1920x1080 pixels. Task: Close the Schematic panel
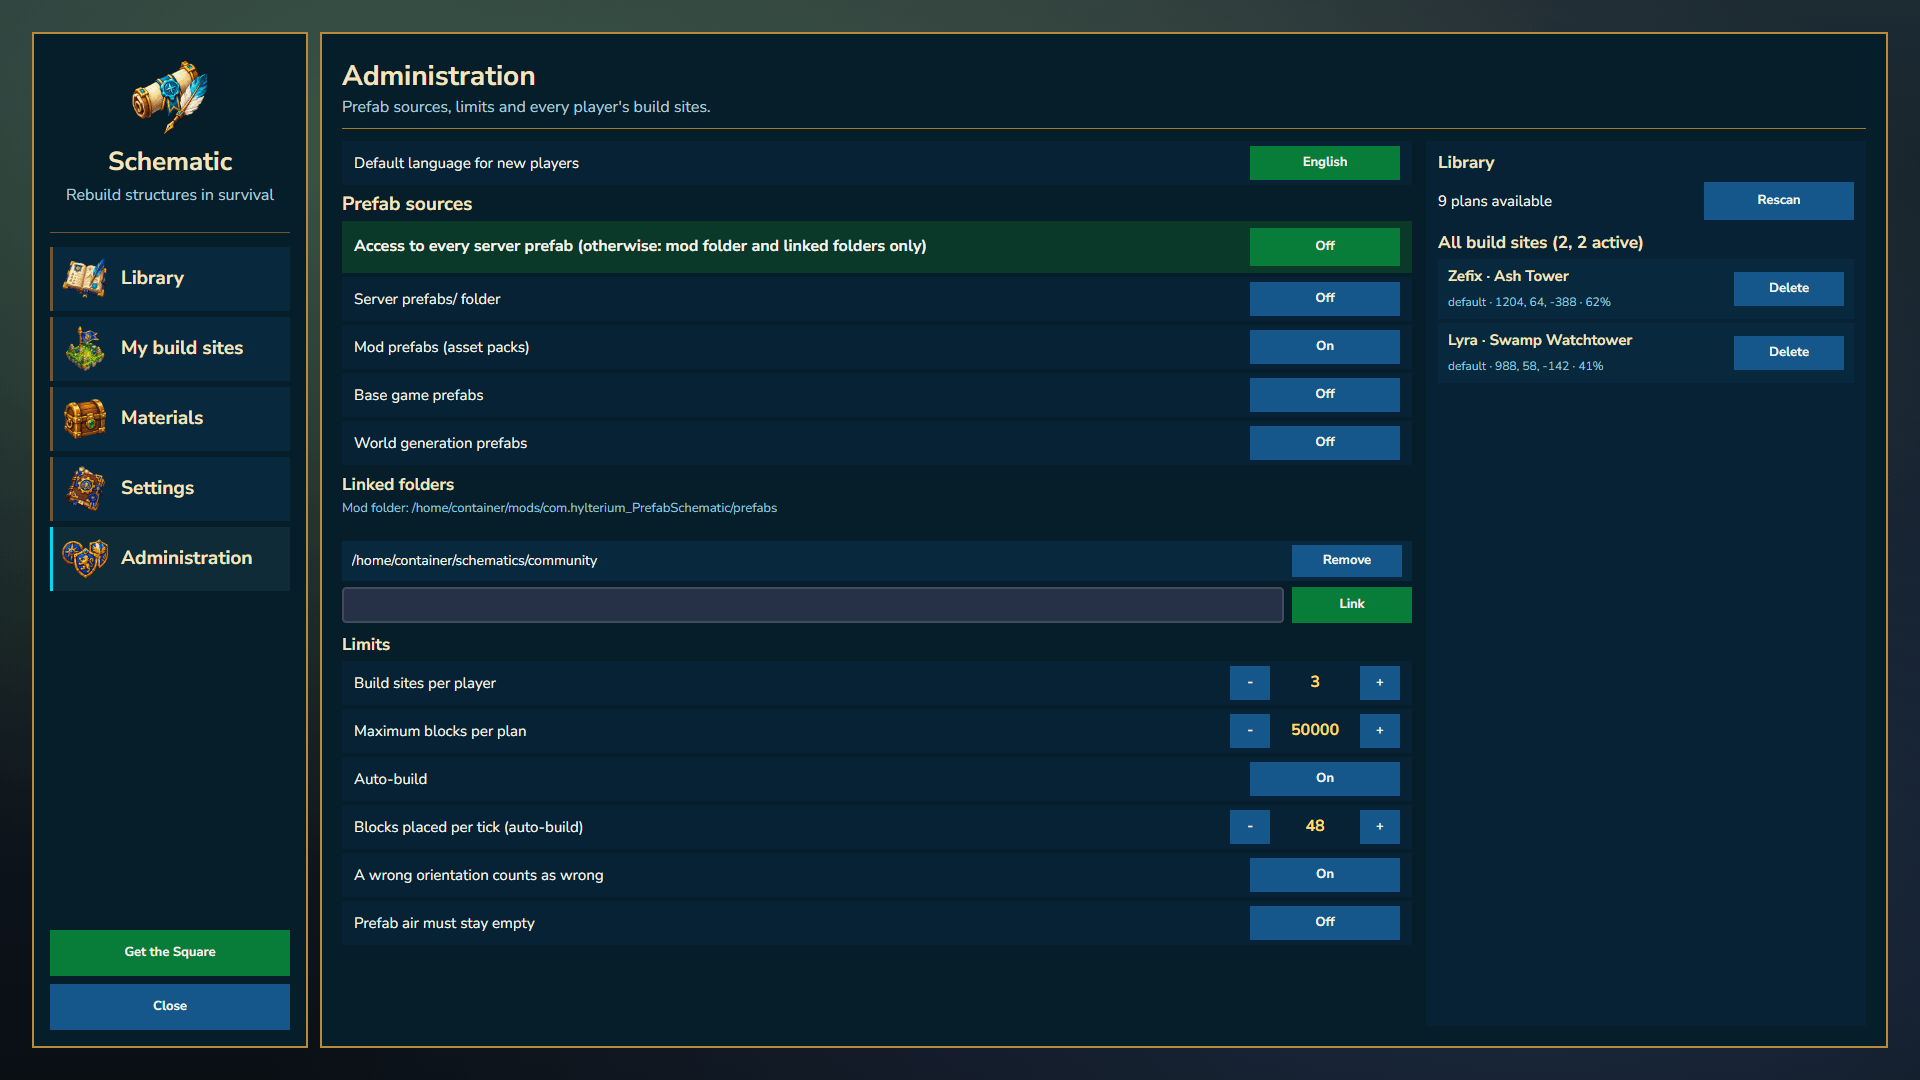(x=170, y=1006)
